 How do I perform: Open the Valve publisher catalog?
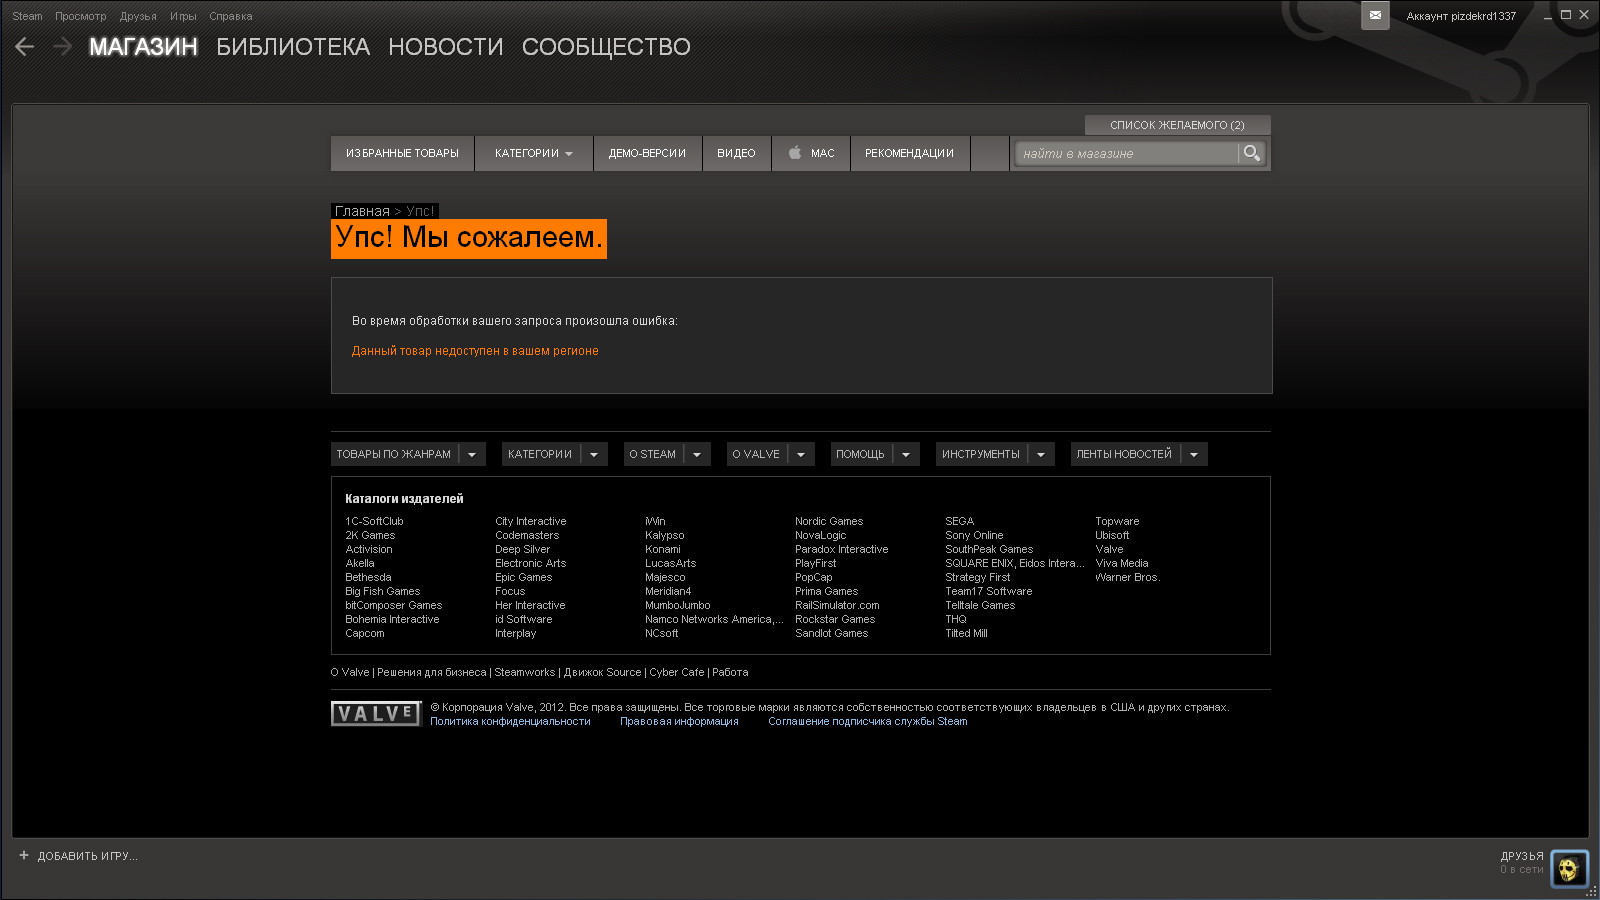pyautogui.click(x=1109, y=549)
